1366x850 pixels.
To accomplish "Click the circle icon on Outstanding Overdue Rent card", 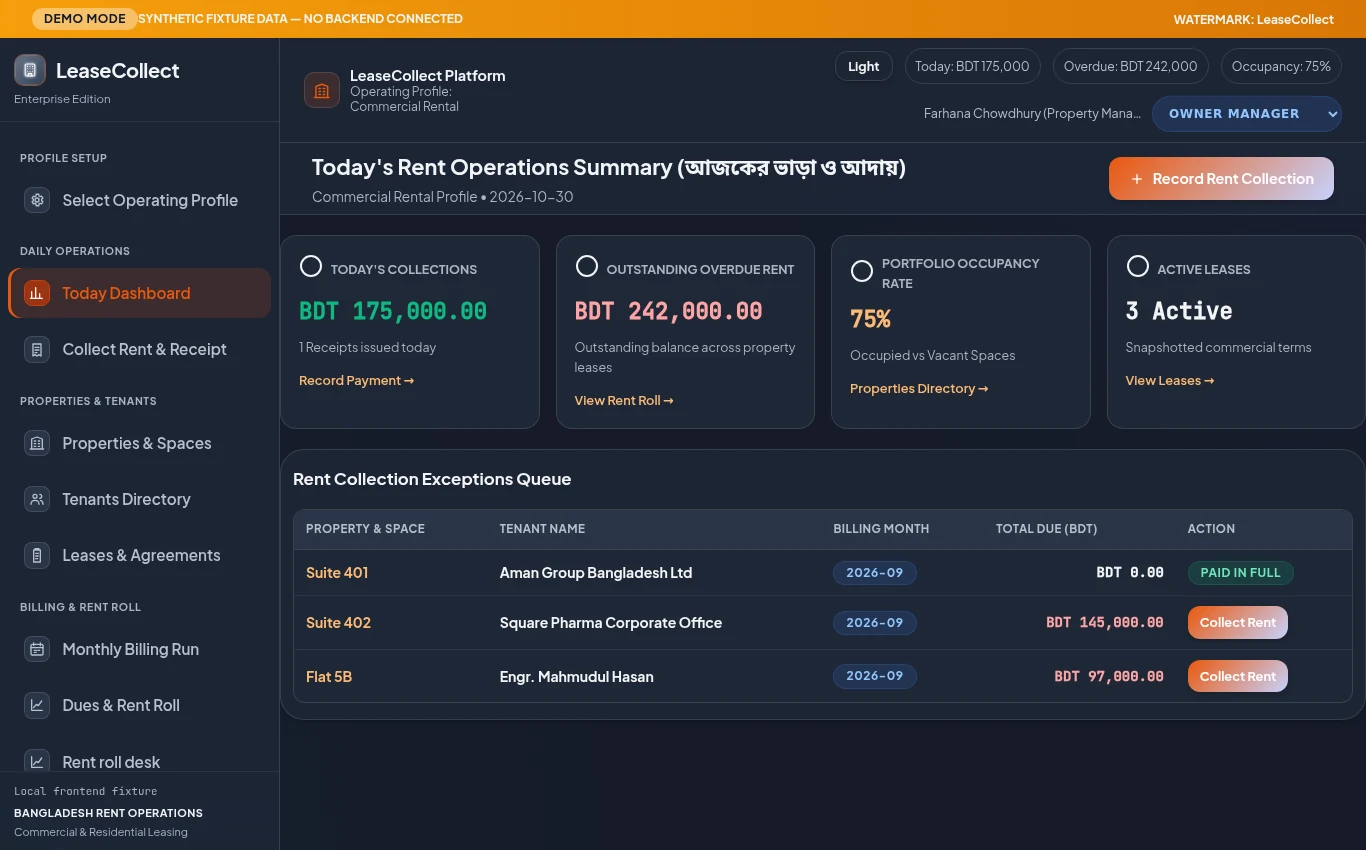I will point(587,266).
